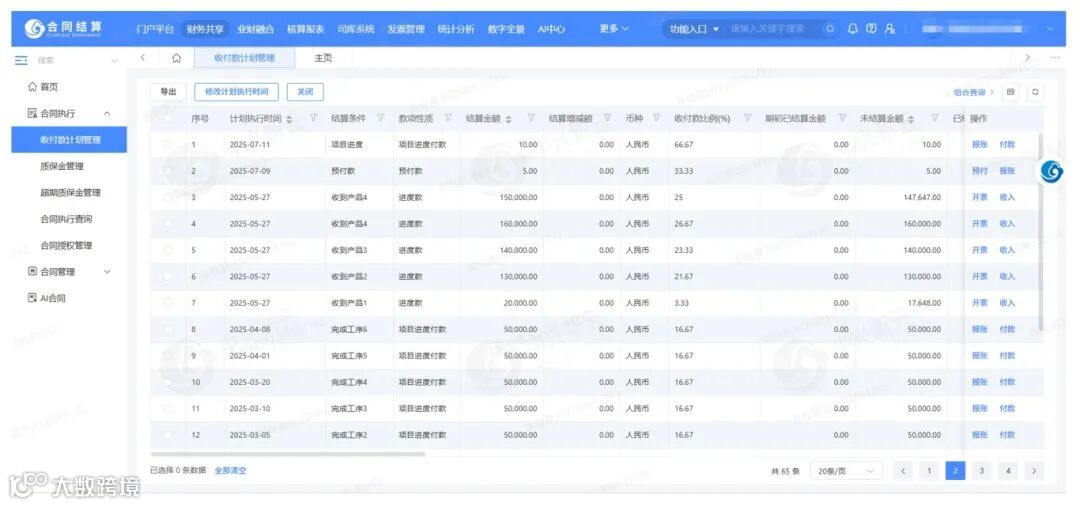
Task: Expand the 合同管理 sidebar group
Action: [x=107, y=272]
